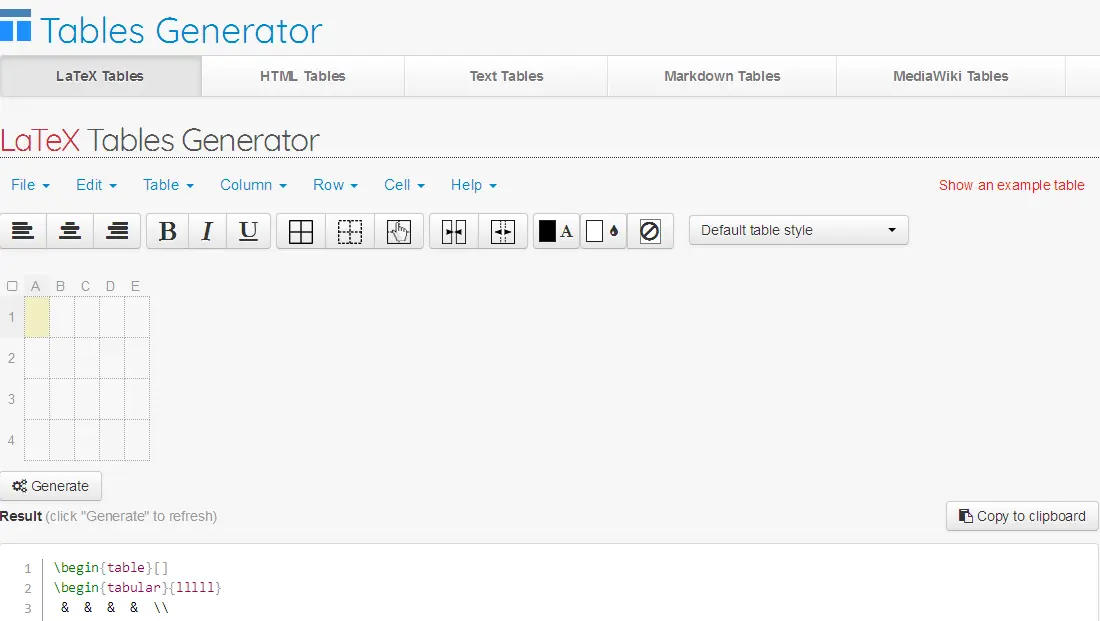This screenshot has width=1100, height=621.
Task: Click the Generate button
Action: (51, 486)
